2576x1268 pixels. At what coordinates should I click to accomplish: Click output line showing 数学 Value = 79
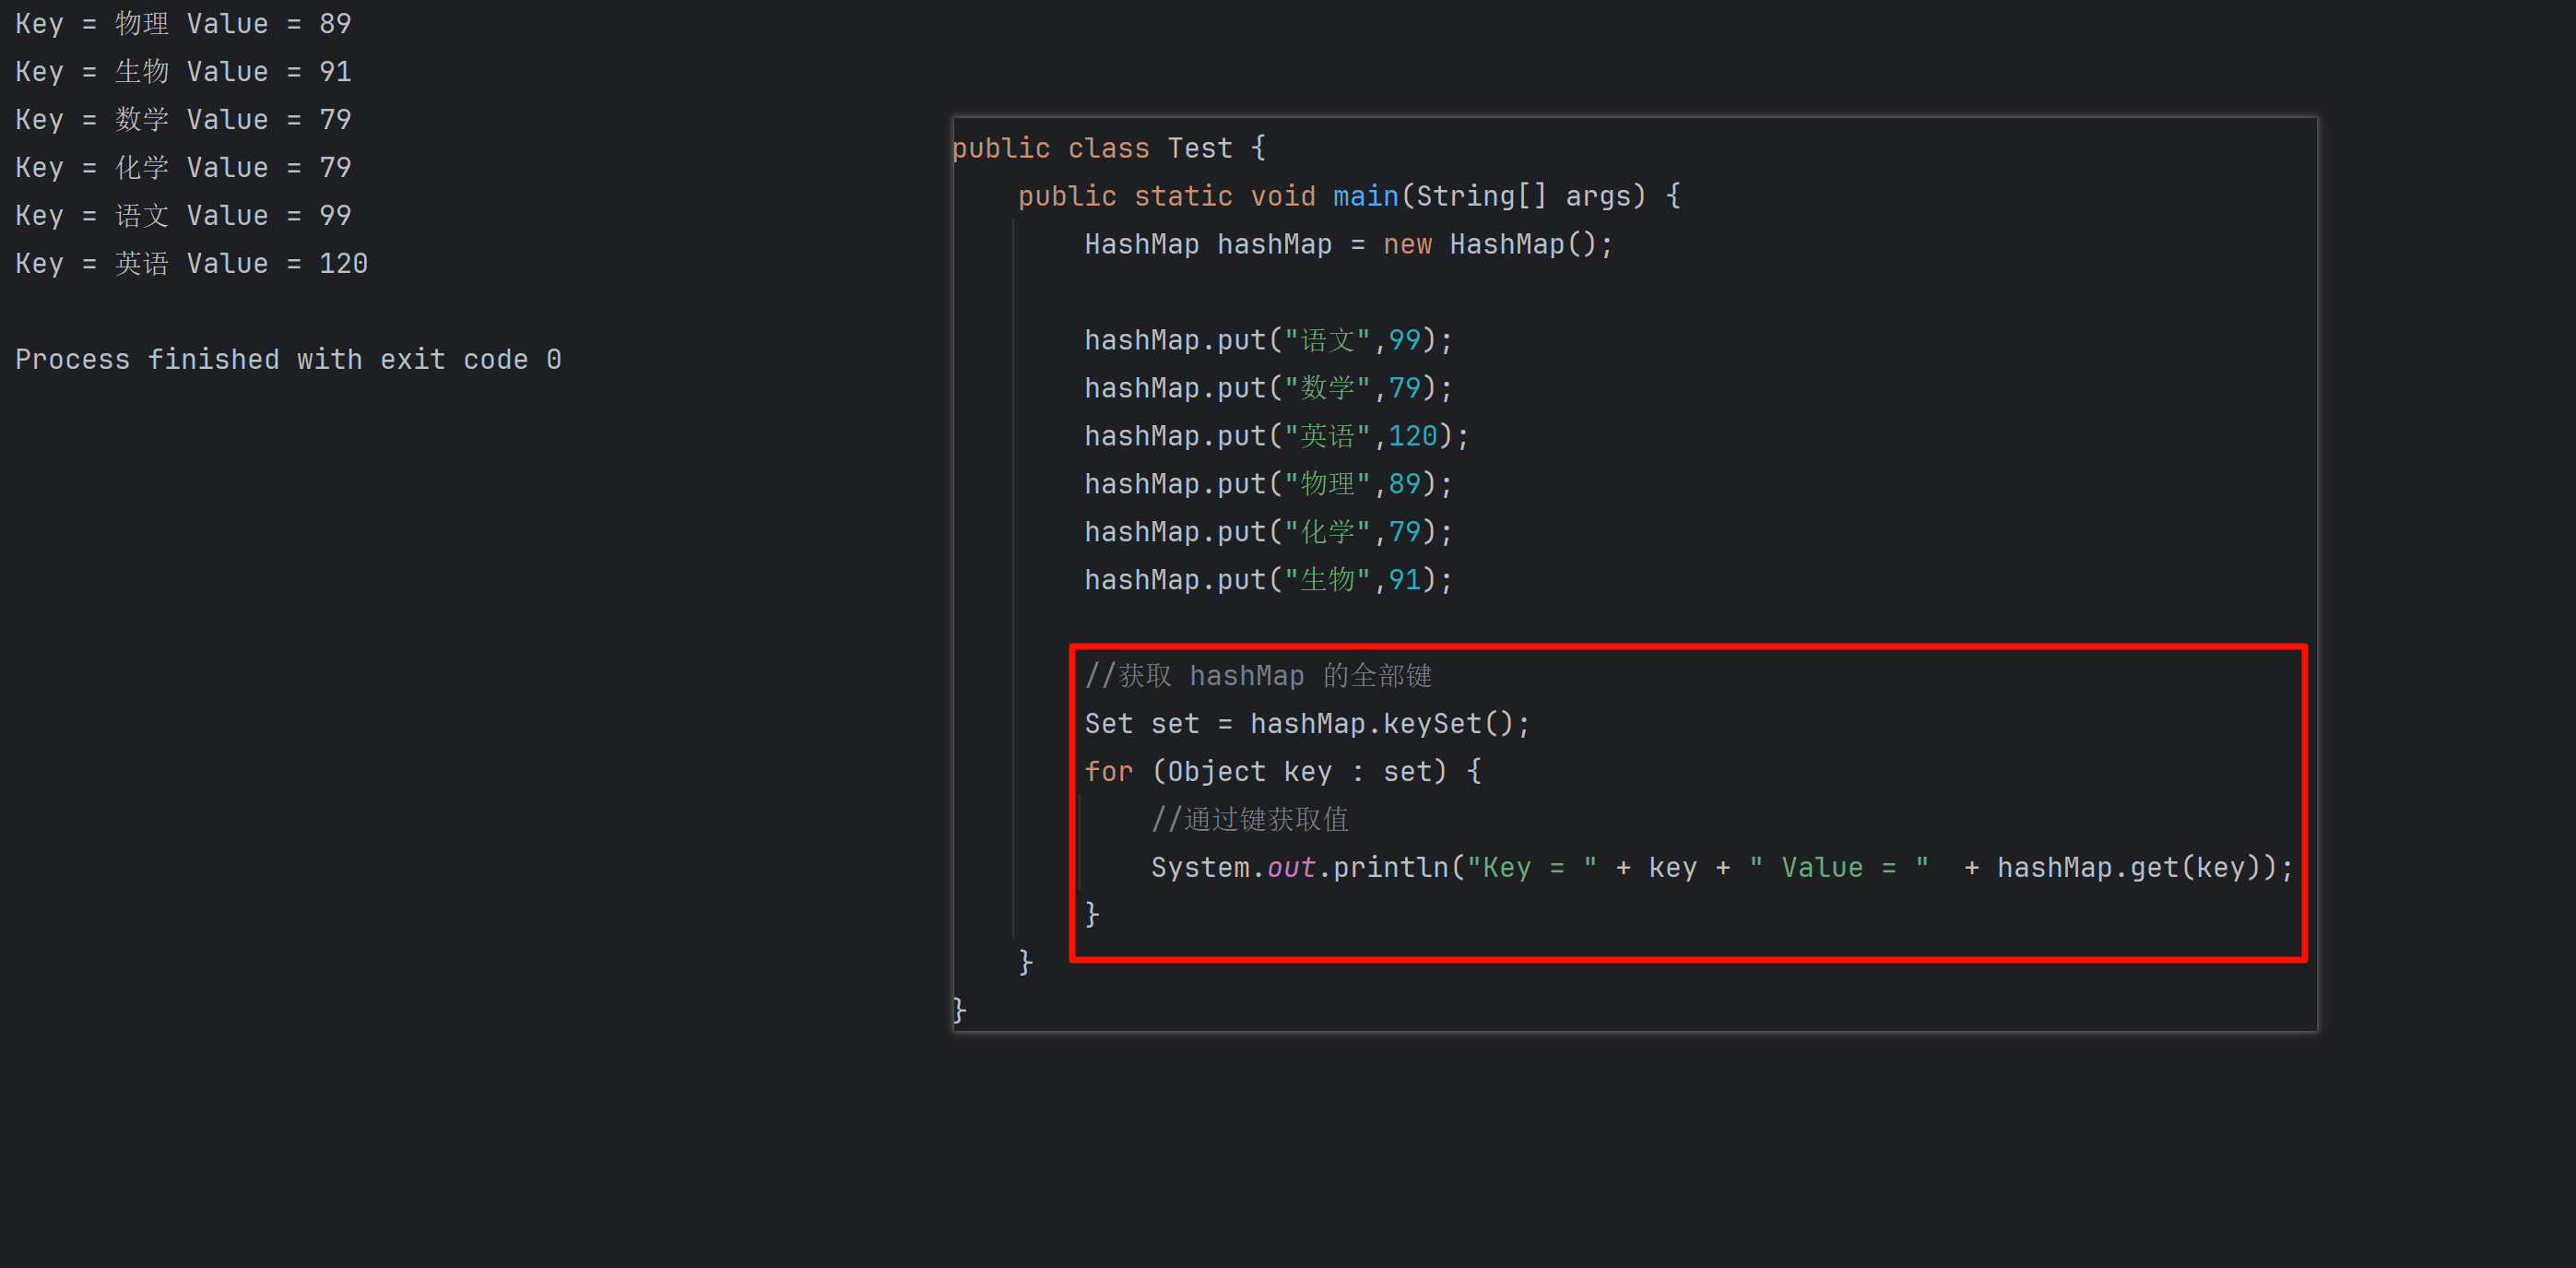(183, 120)
